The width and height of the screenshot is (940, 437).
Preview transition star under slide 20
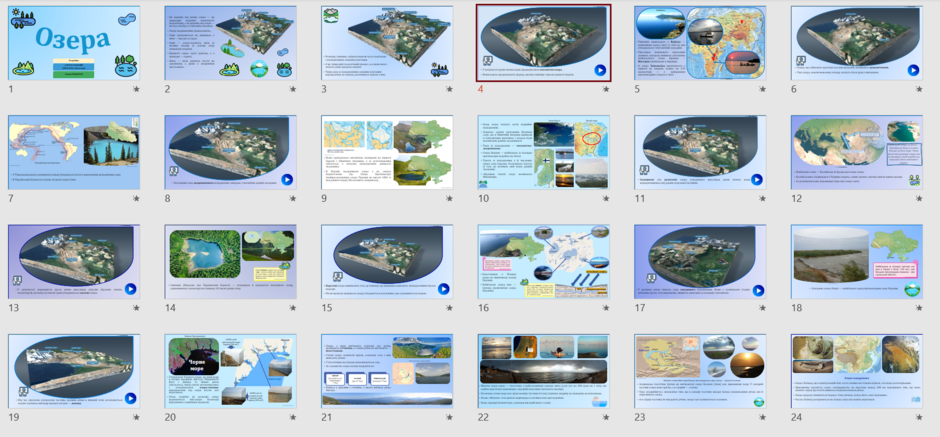(293, 417)
